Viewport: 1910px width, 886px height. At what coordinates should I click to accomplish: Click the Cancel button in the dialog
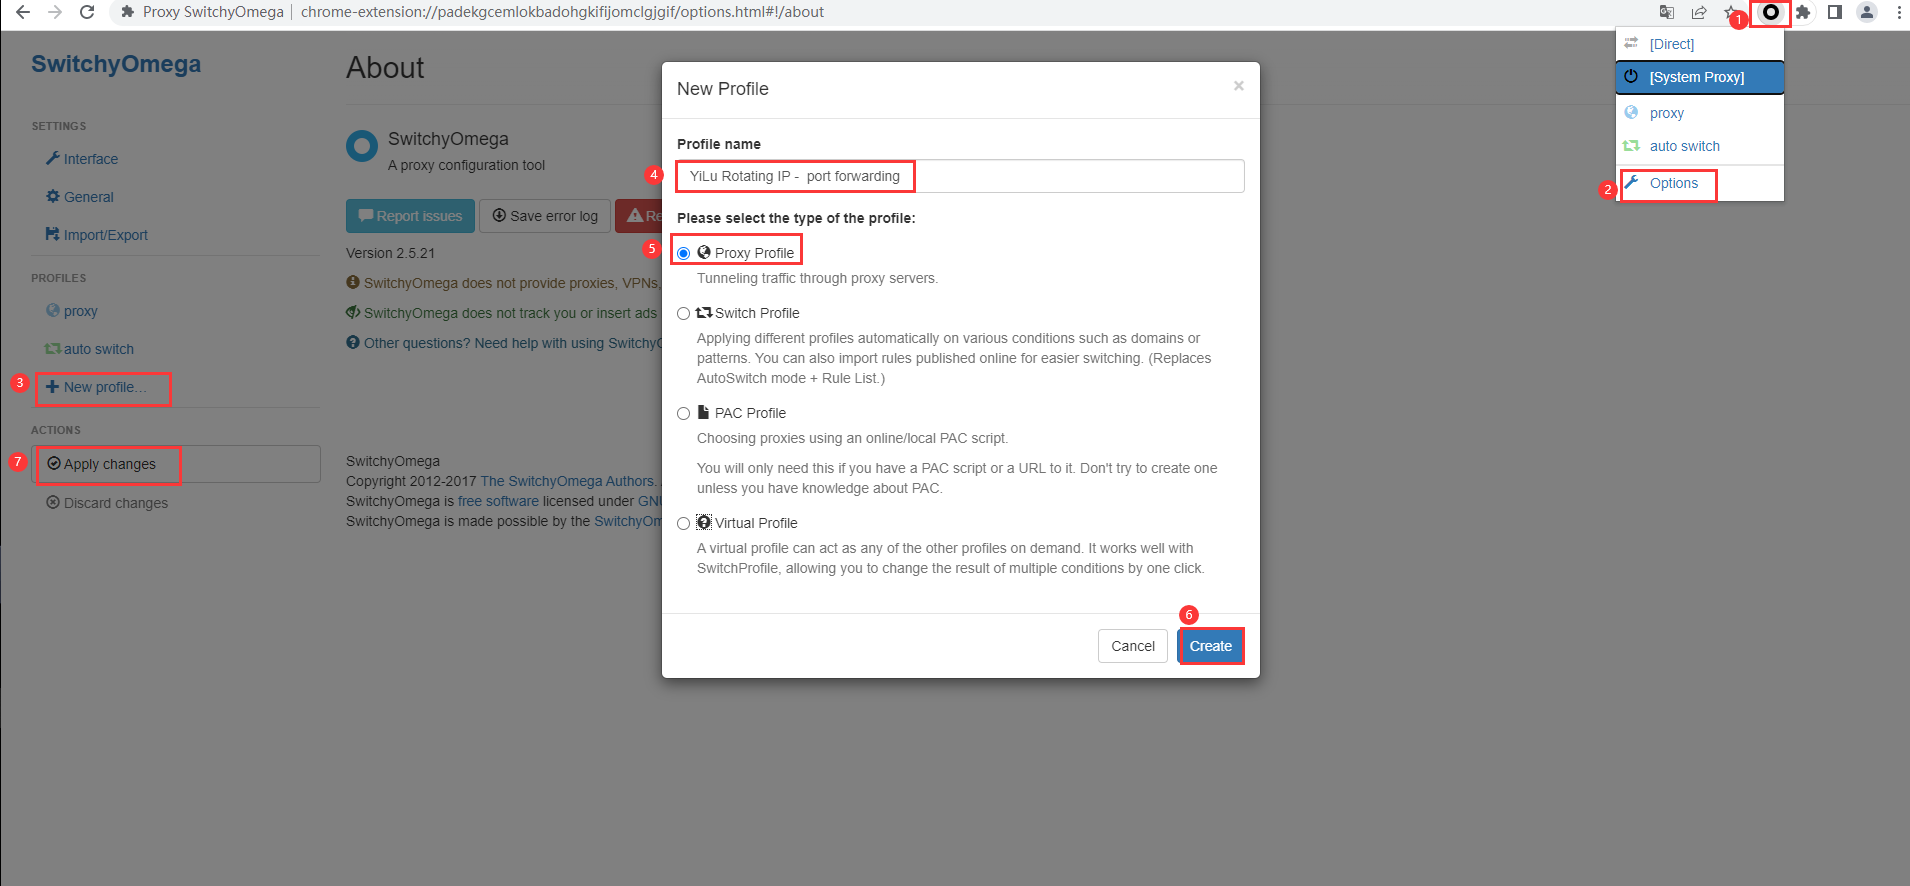point(1133,646)
